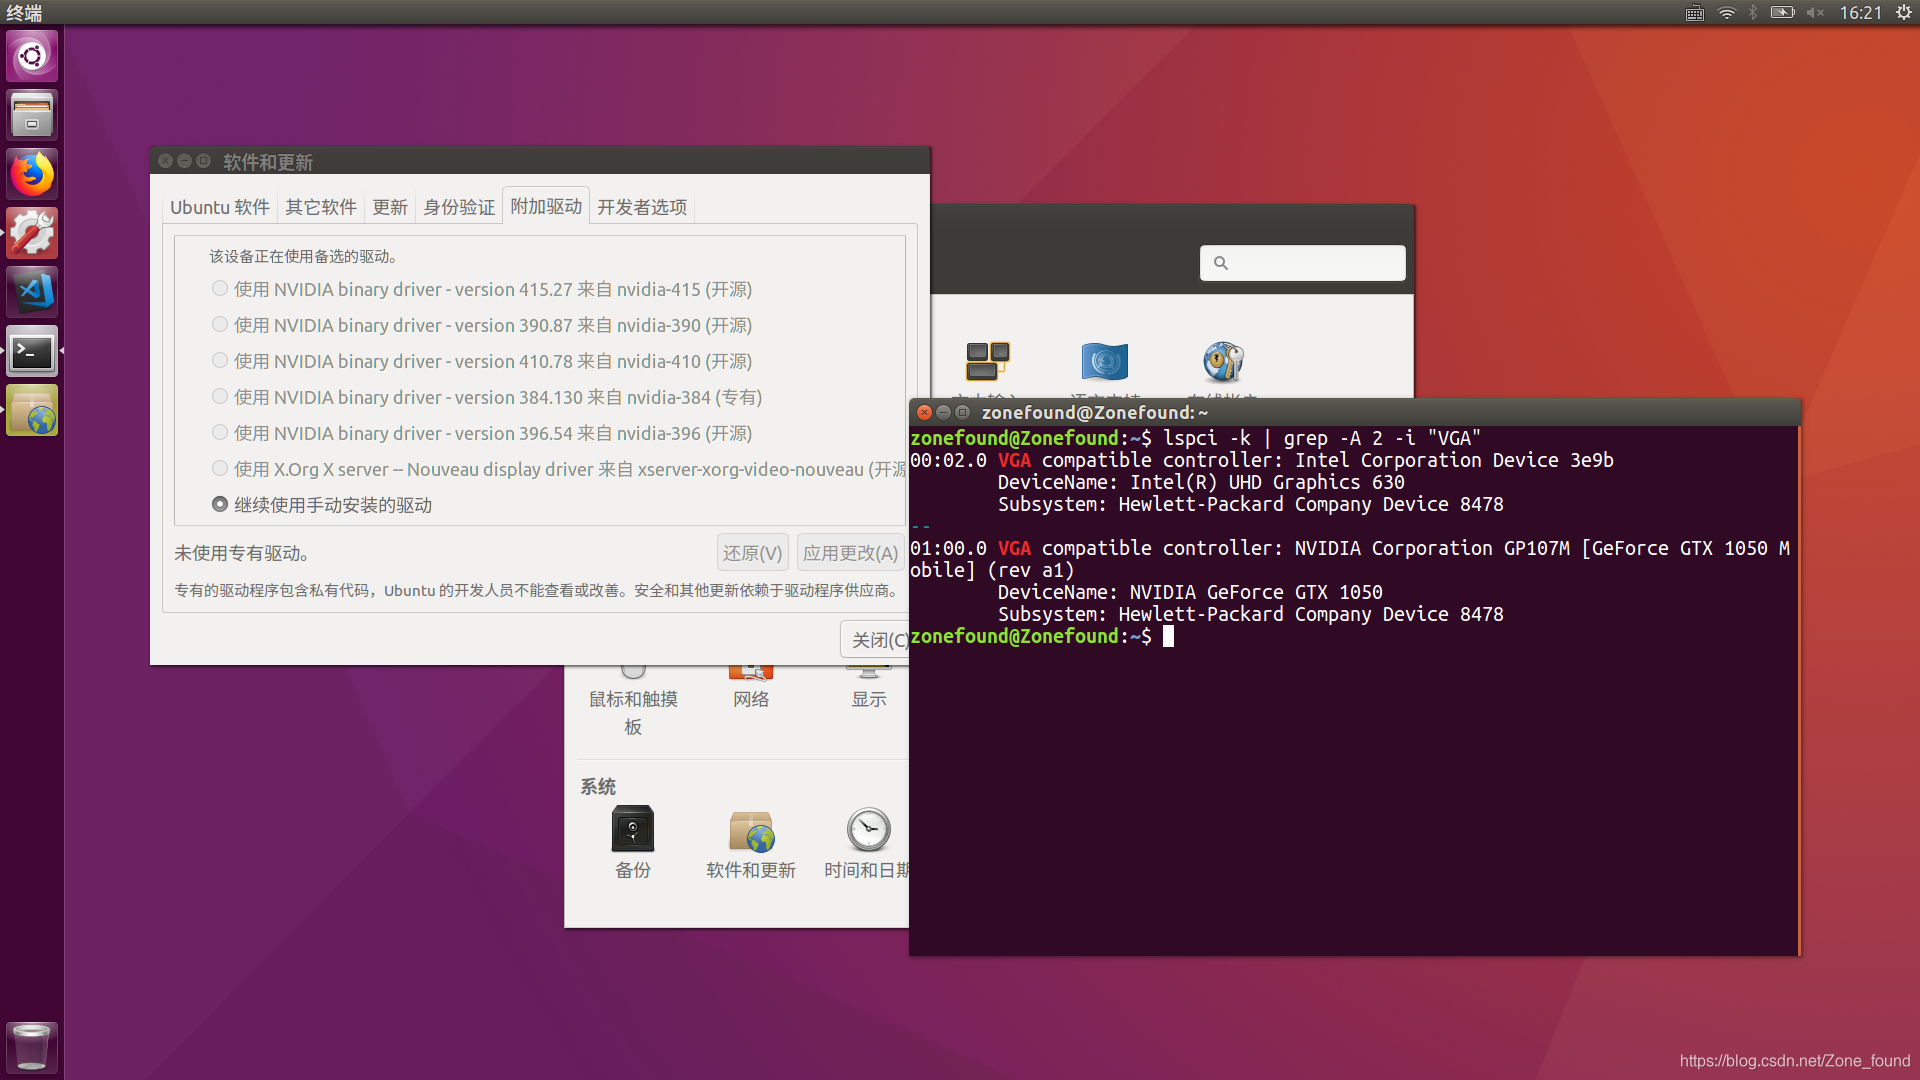Image resolution: width=1920 pixels, height=1080 pixels.
Task: Switch to the 附加驱动 tab
Action: tap(546, 206)
